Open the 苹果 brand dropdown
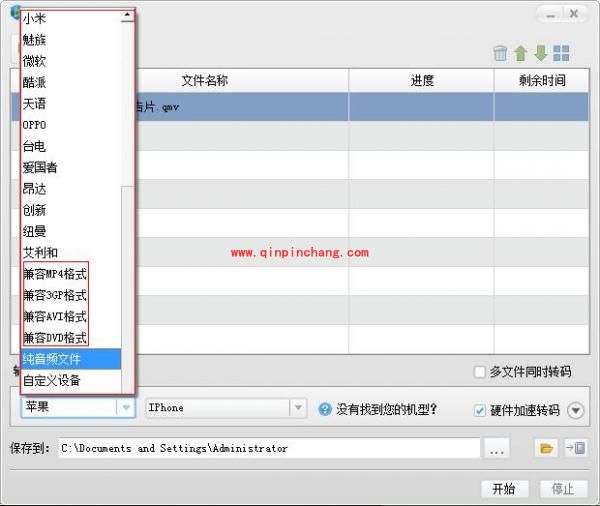Image resolution: width=600 pixels, height=506 pixels. pyautogui.click(x=78, y=407)
